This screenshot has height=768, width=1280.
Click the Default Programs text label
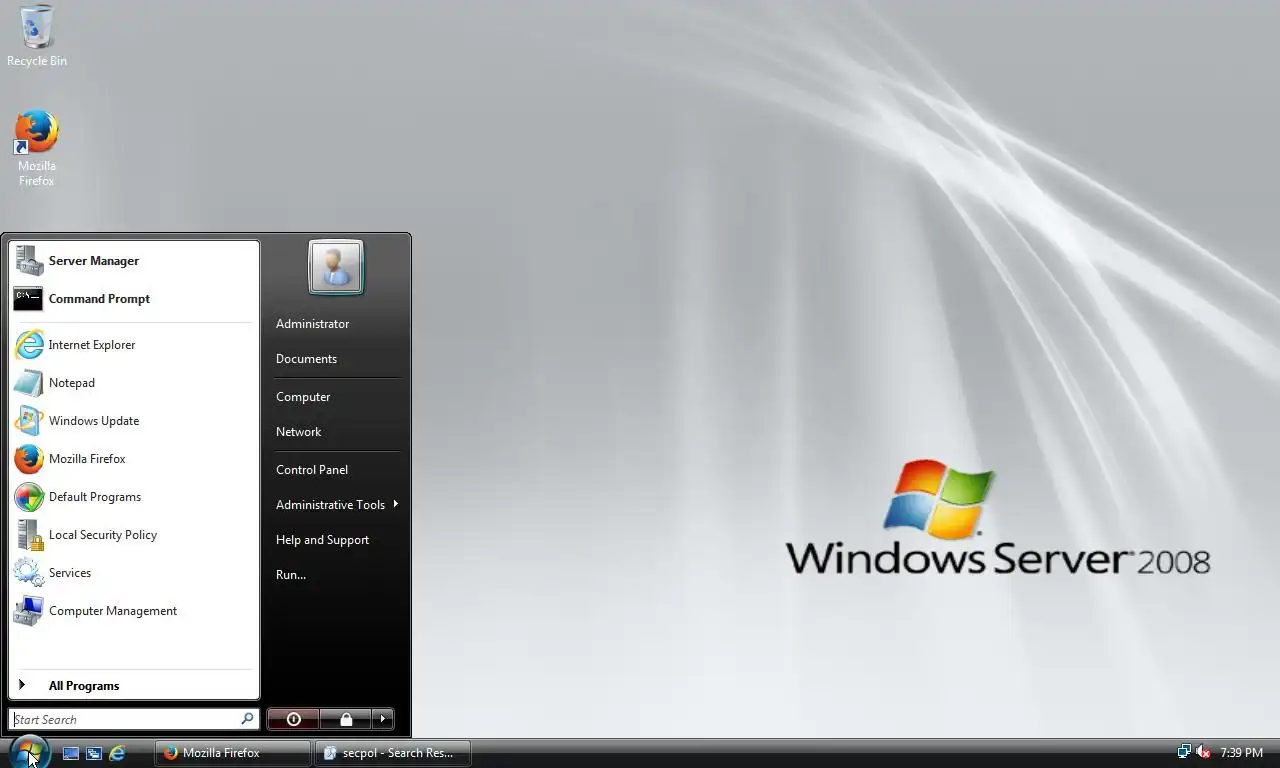click(95, 497)
